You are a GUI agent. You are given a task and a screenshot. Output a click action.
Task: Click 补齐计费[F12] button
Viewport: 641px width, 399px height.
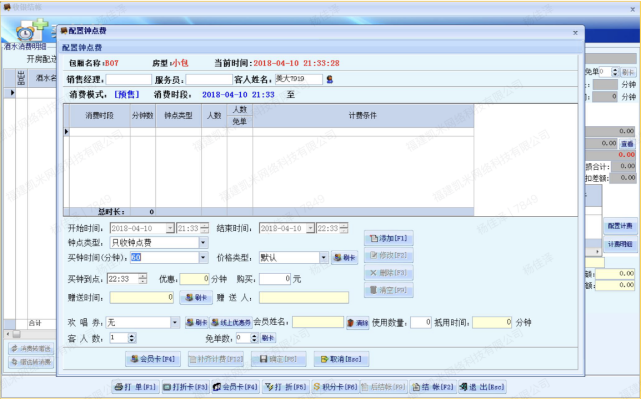pyautogui.click(x=216, y=359)
